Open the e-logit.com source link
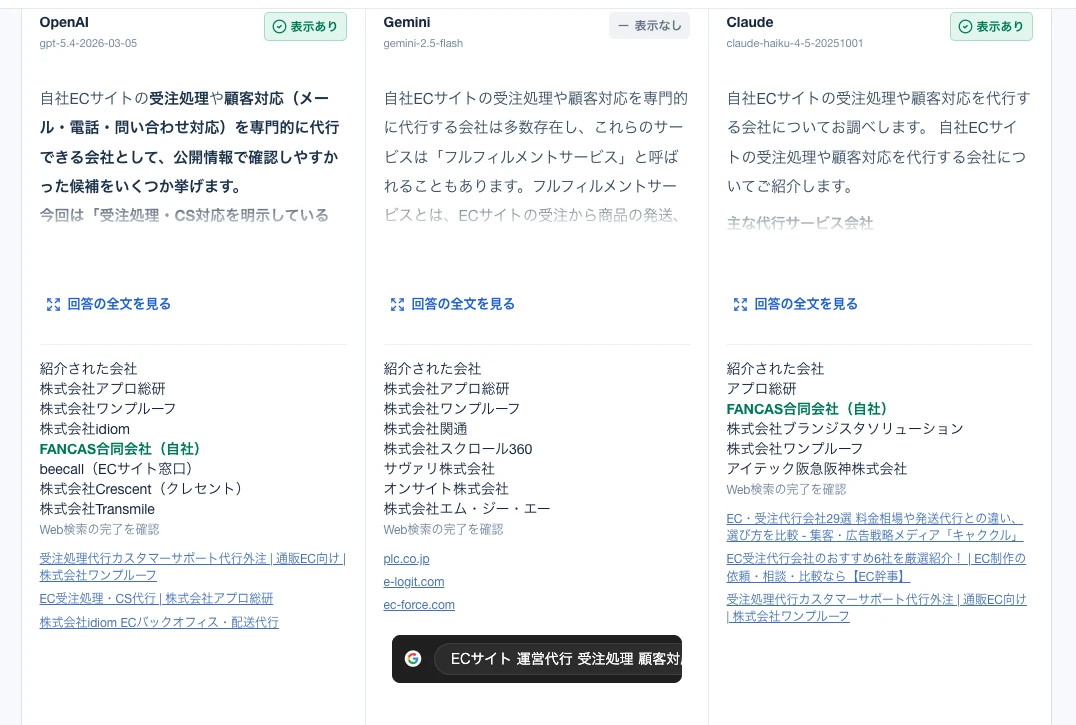This screenshot has width=1076, height=725. click(x=414, y=582)
